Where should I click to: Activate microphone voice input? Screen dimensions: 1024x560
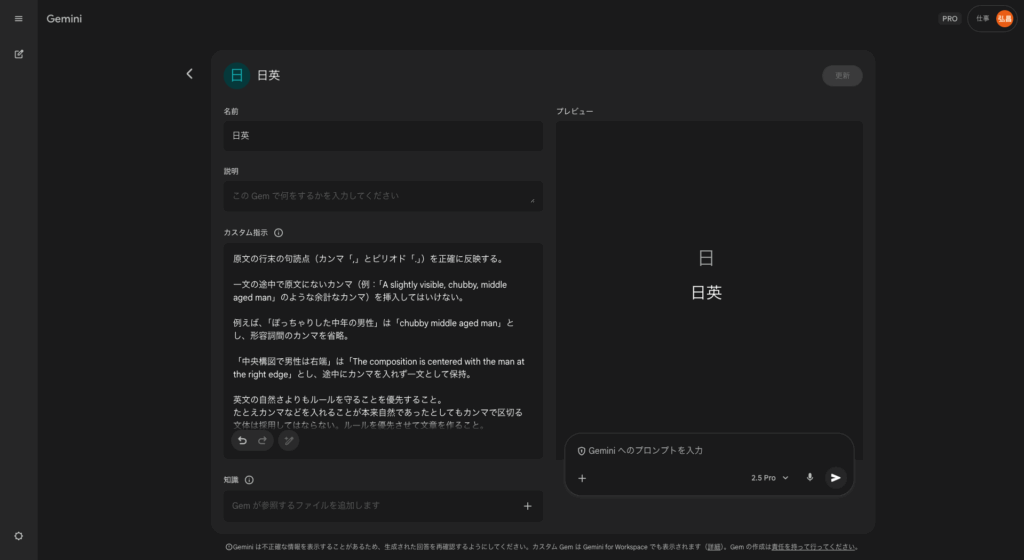click(809, 478)
